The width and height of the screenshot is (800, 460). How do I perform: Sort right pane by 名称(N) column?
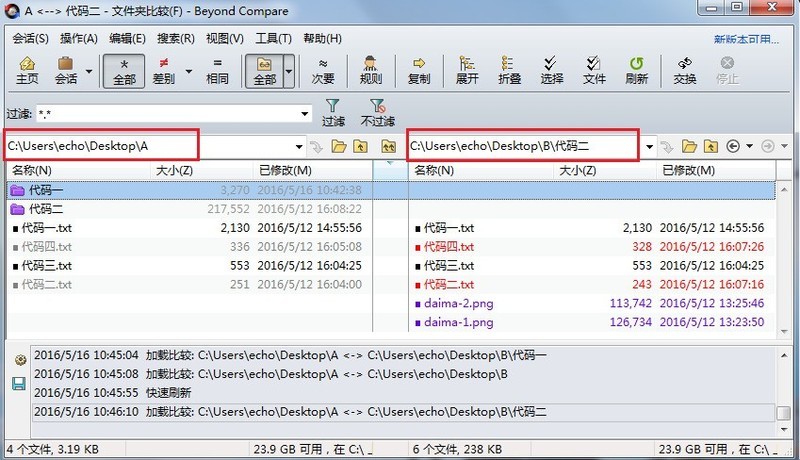(x=481, y=170)
